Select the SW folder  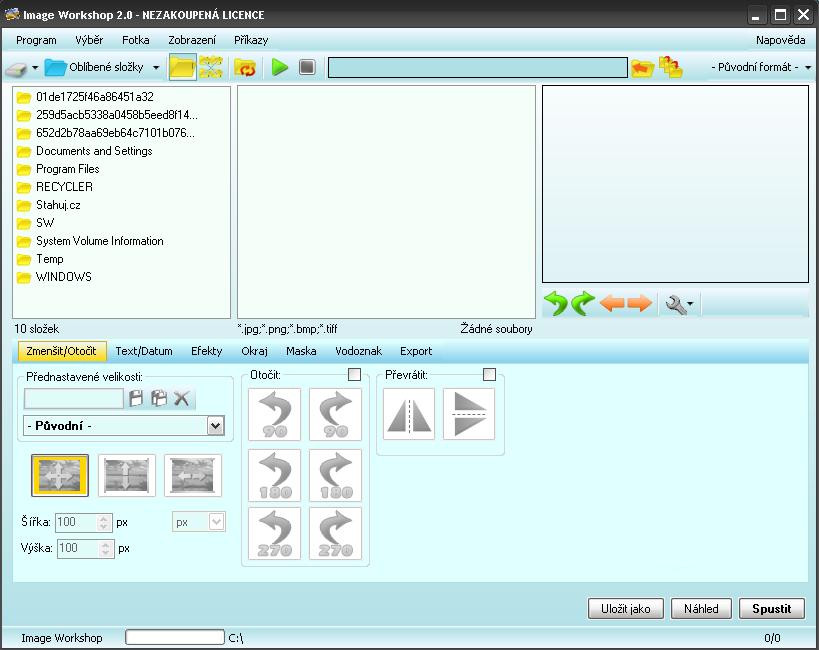pyautogui.click(x=36, y=223)
